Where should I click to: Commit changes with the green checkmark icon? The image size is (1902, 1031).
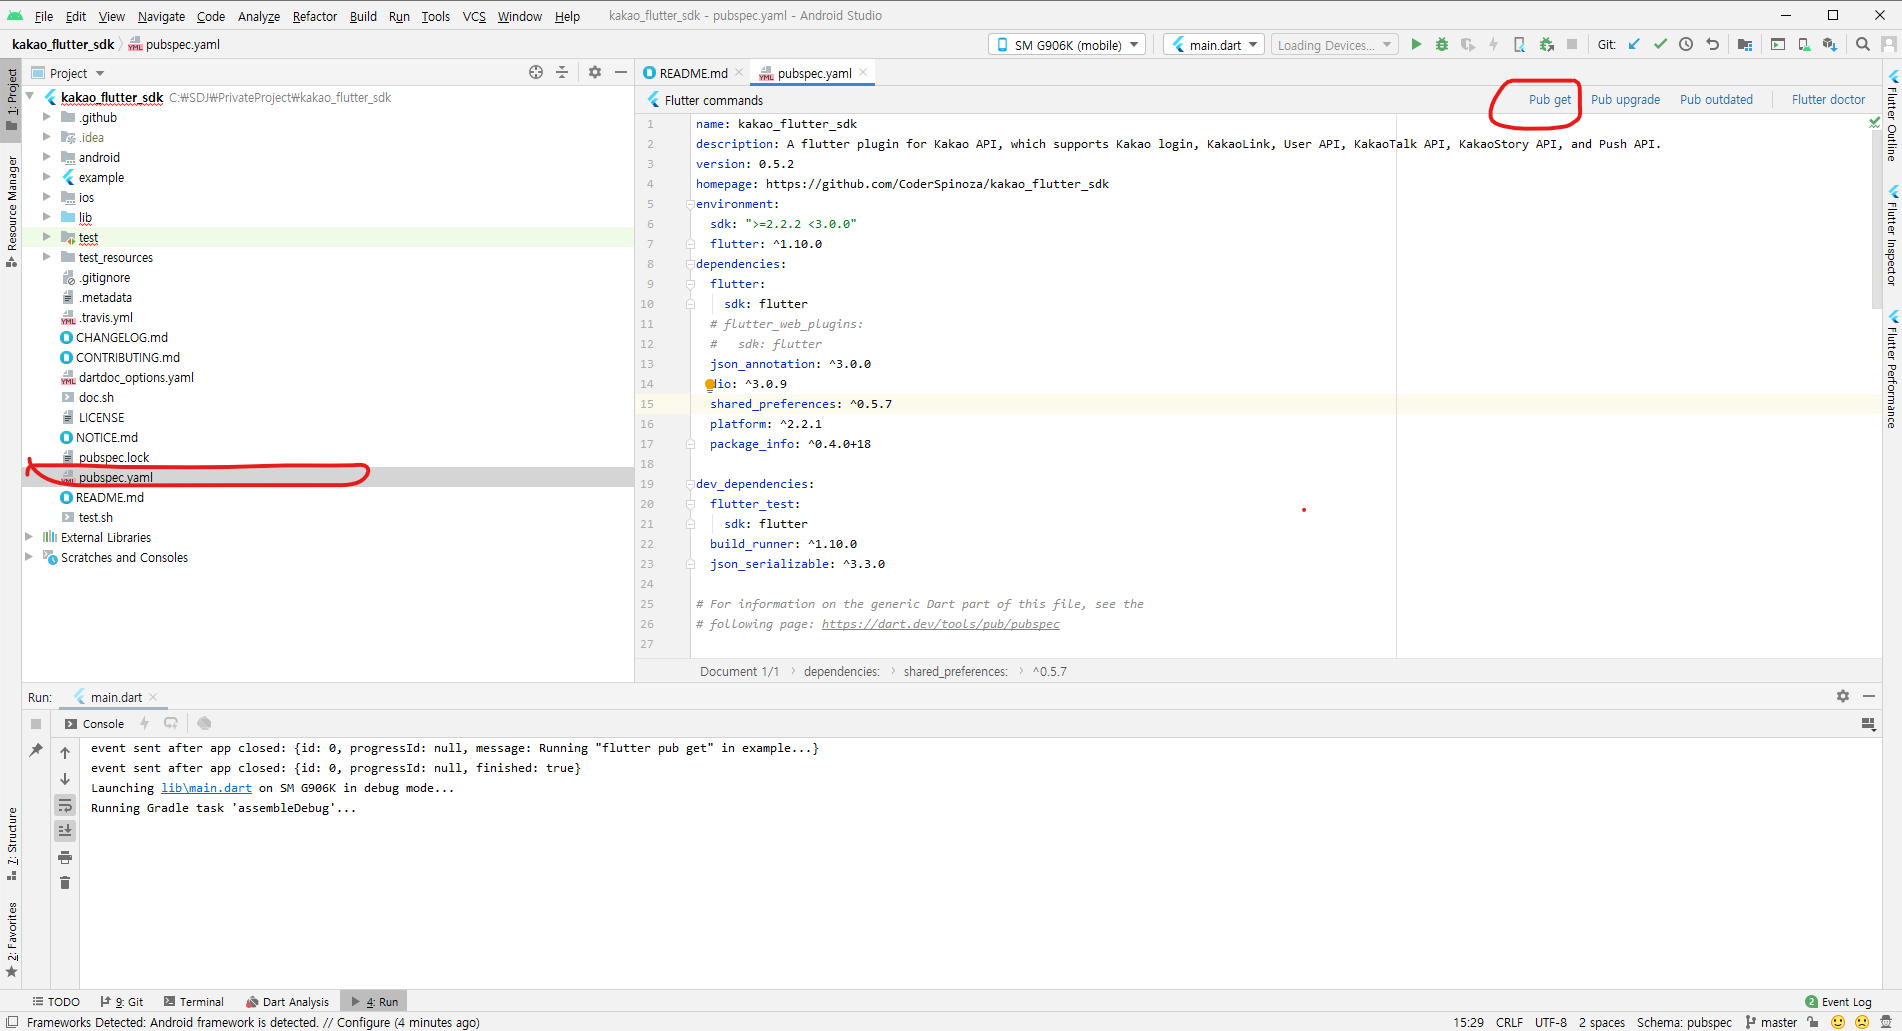pos(1660,44)
